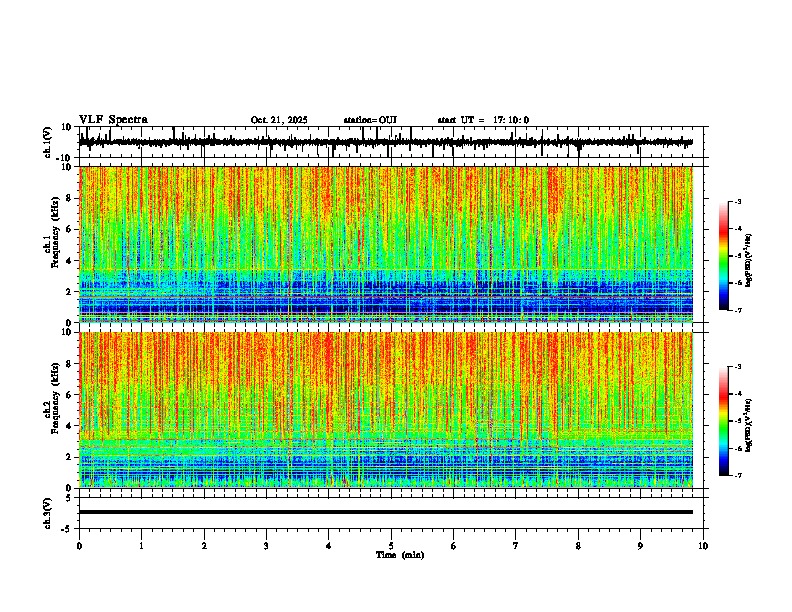Click the log(PSD) label beside ch.2 color bar
This screenshot has width=792, height=612.
pyautogui.click(x=748, y=425)
